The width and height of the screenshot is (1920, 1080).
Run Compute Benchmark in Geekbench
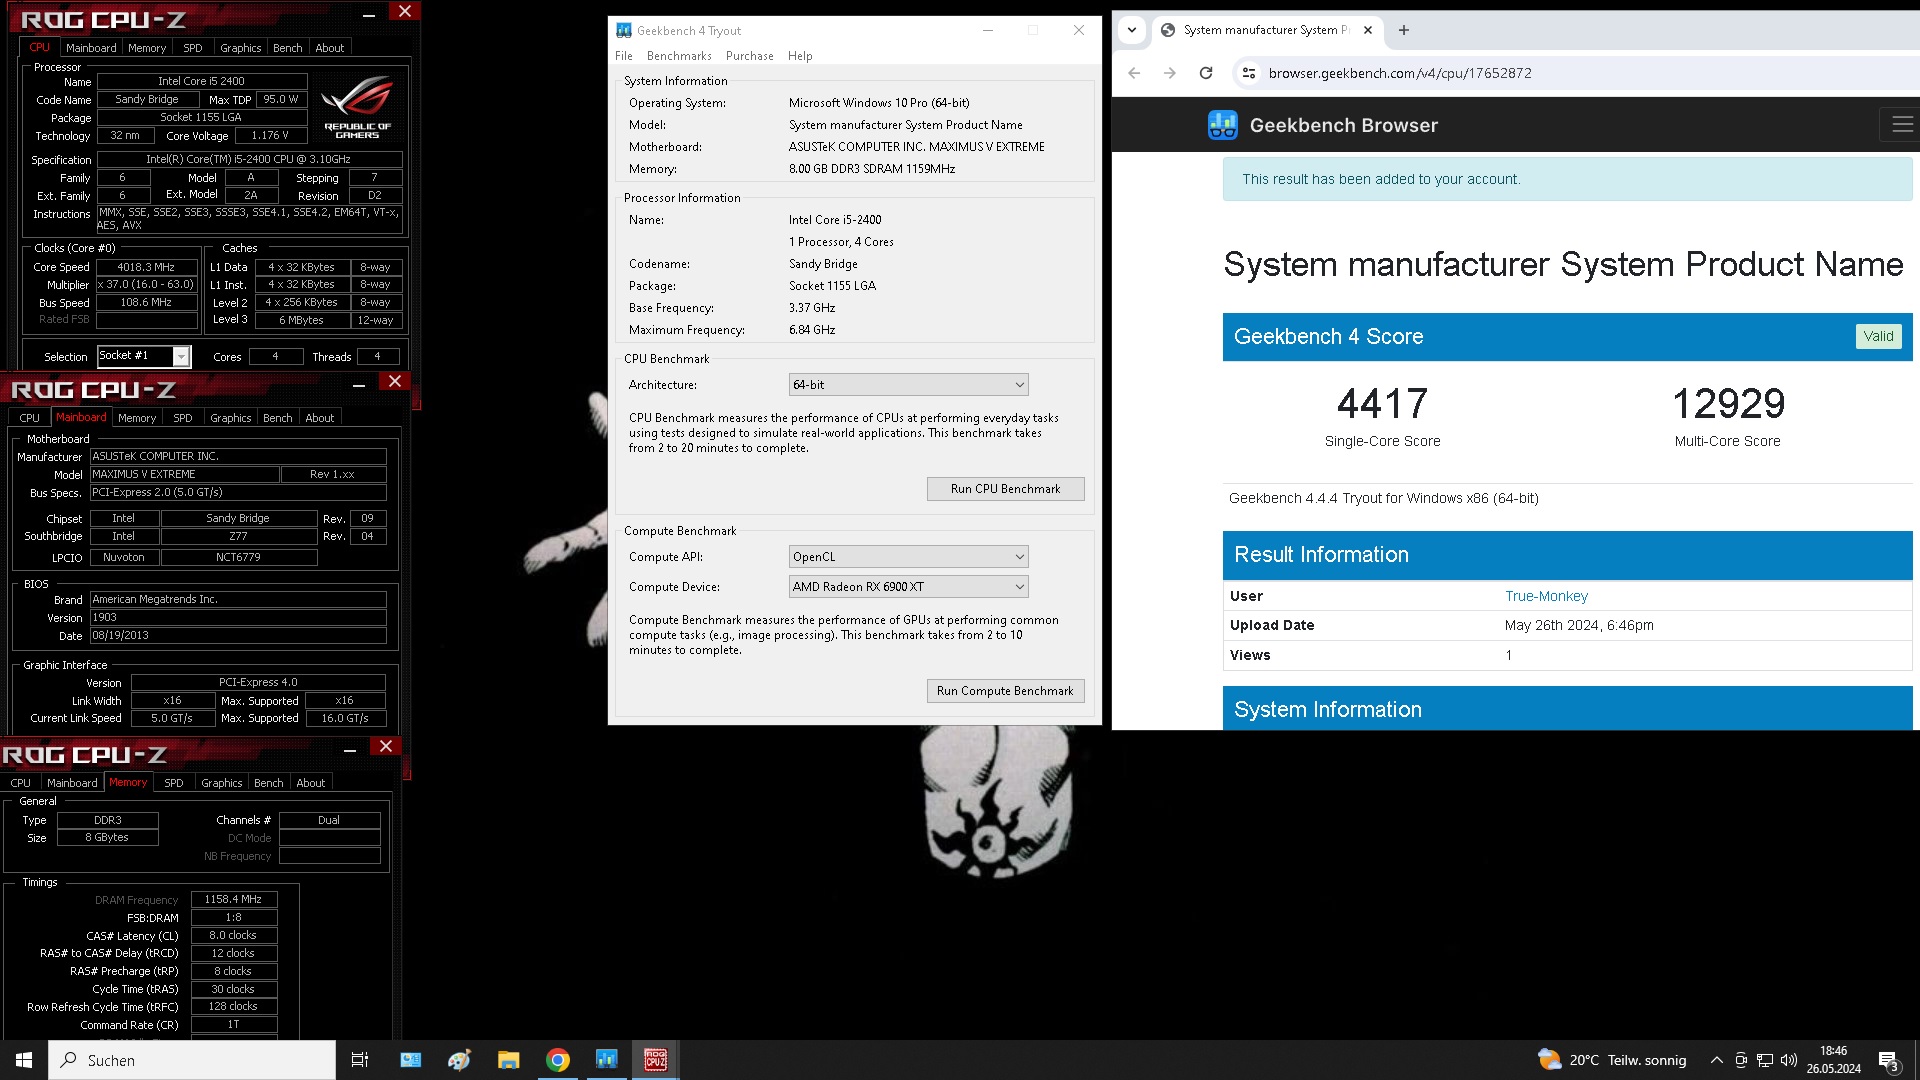point(1005,691)
